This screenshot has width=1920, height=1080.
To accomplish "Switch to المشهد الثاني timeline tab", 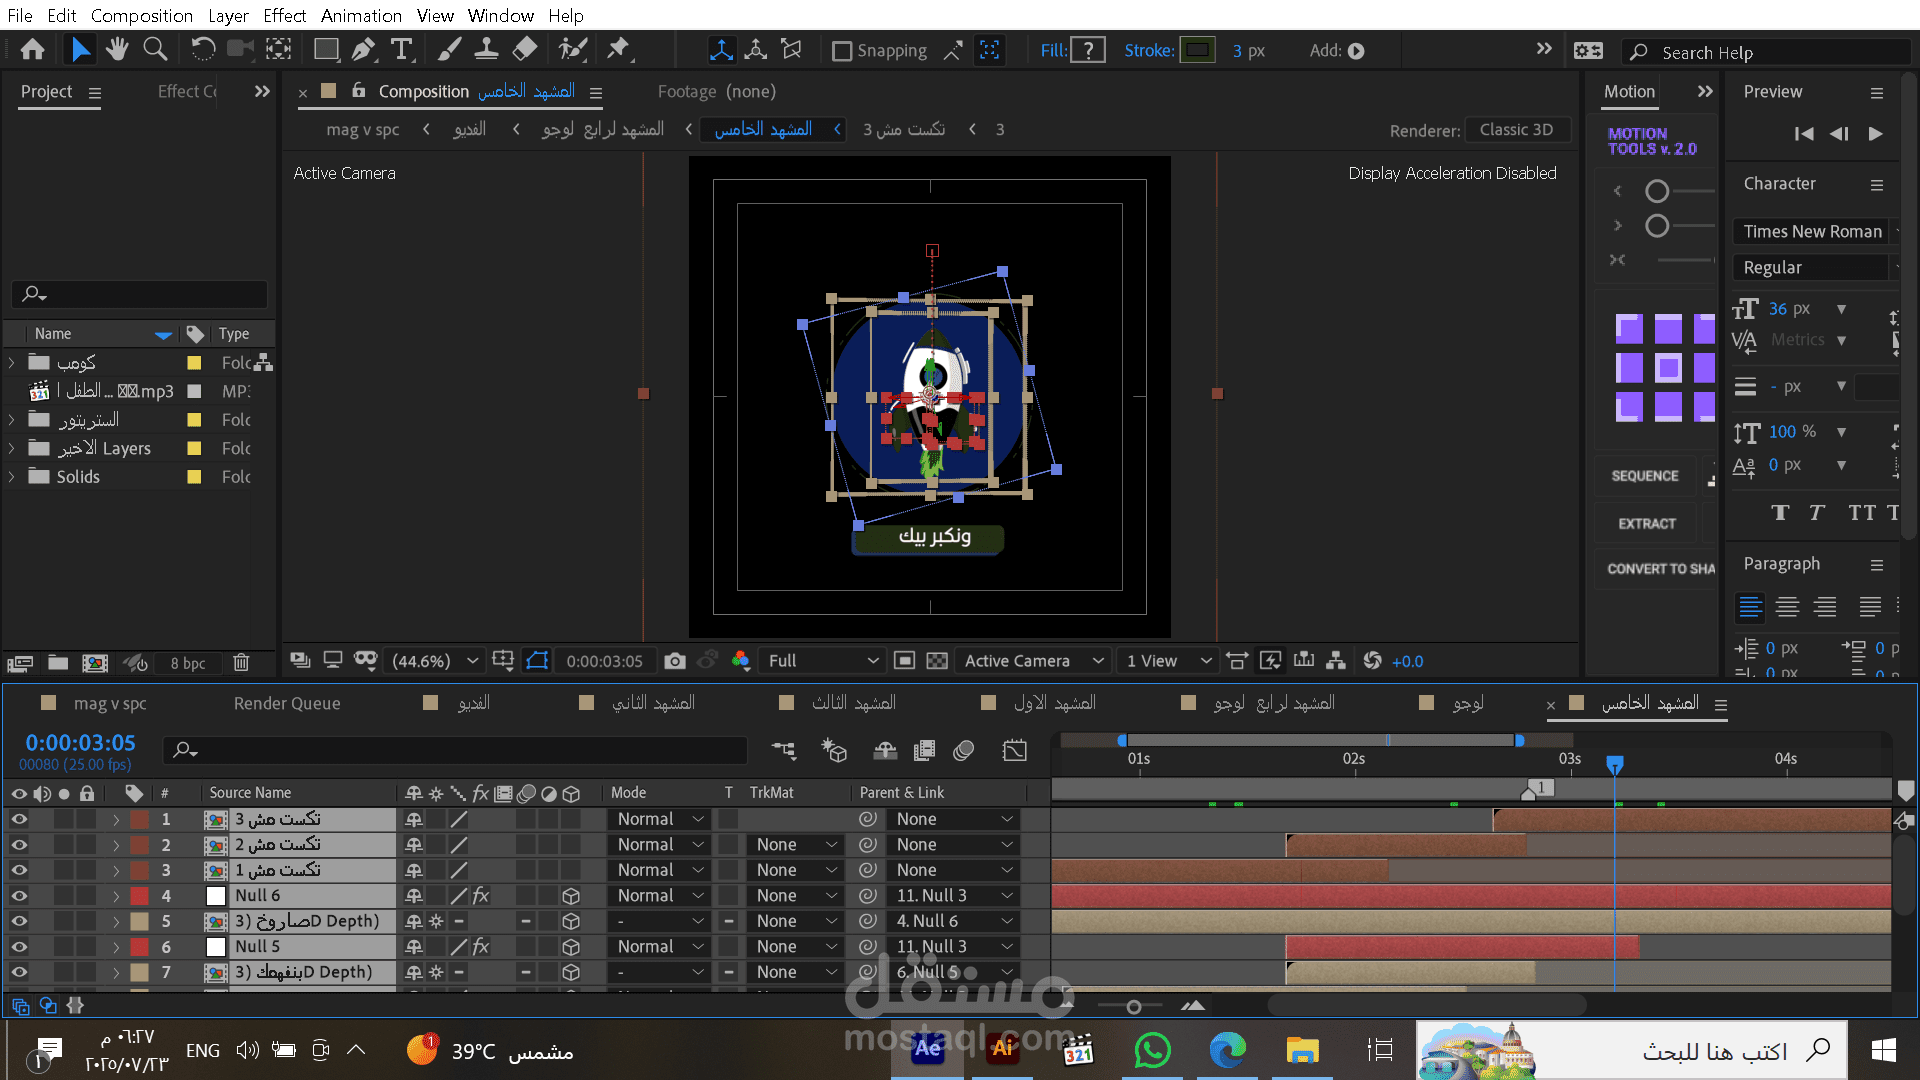I will coord(653,704).
